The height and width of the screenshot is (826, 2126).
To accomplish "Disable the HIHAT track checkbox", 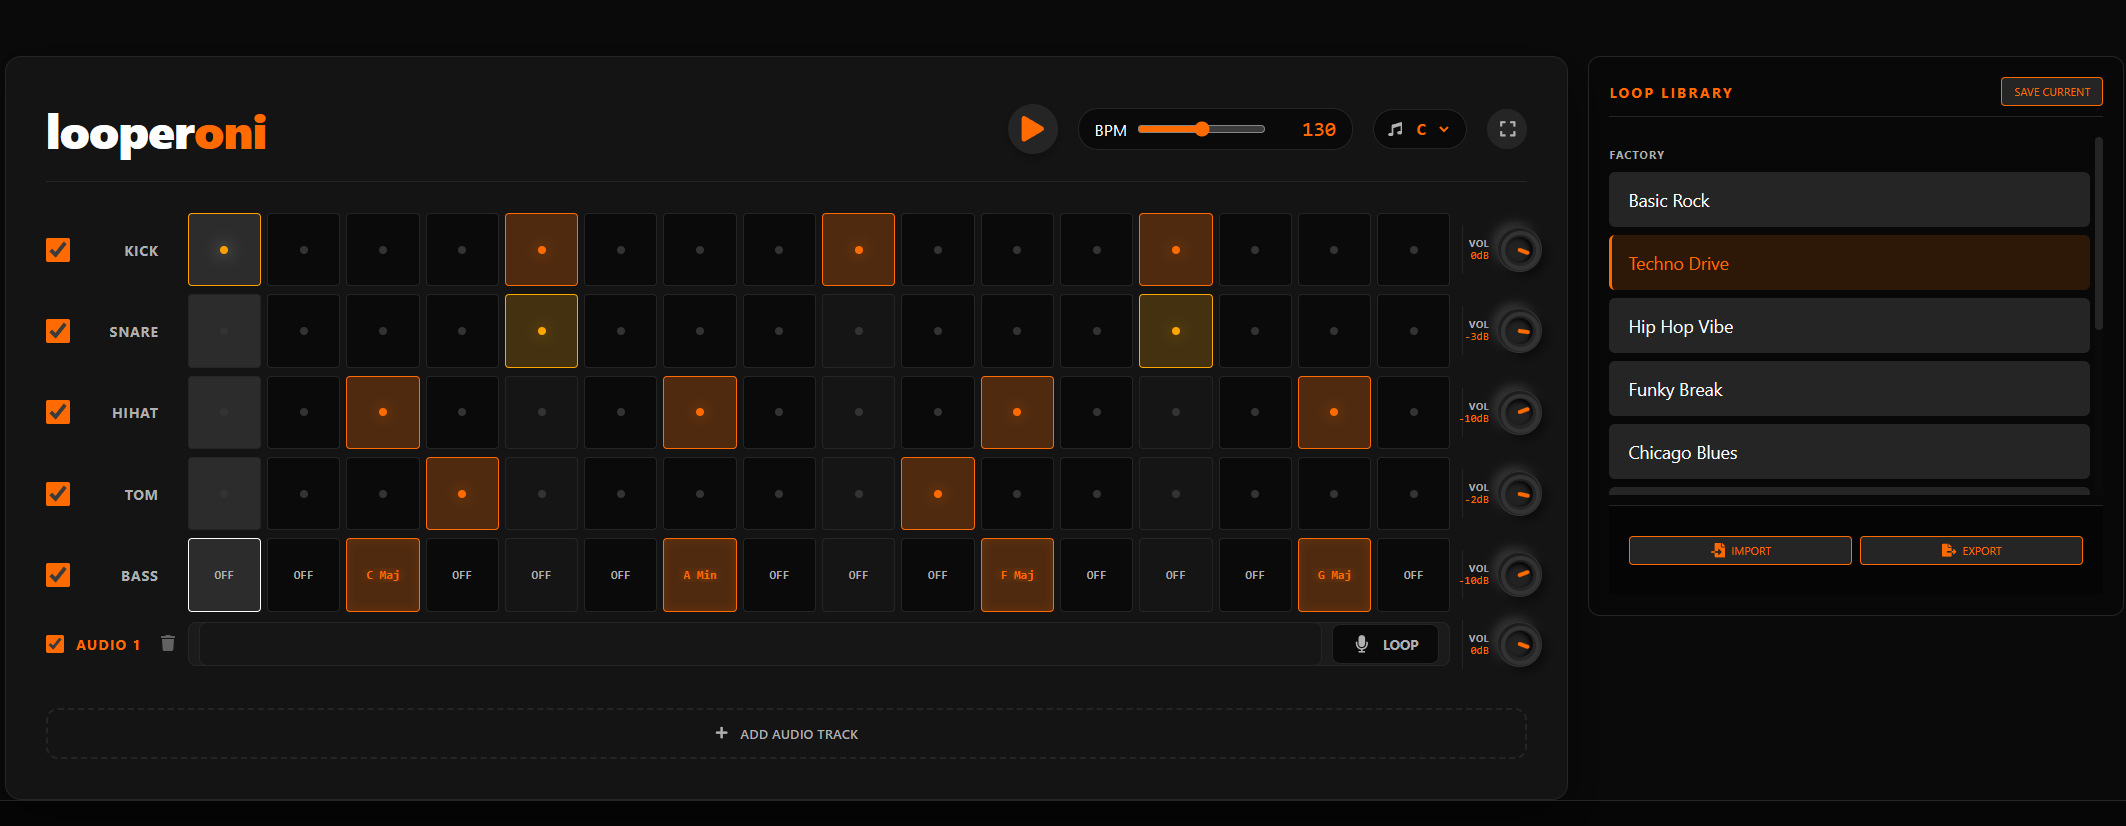I will [58, 412].
